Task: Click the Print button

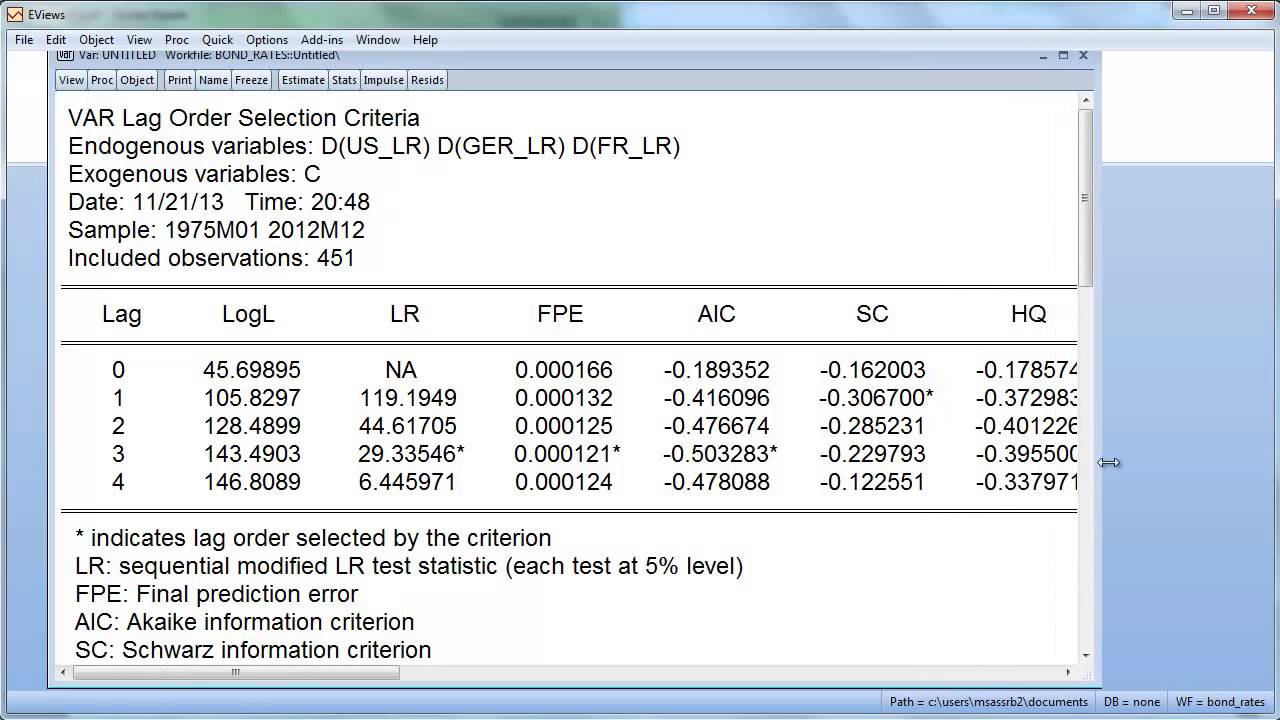Action: click(180, 80)
